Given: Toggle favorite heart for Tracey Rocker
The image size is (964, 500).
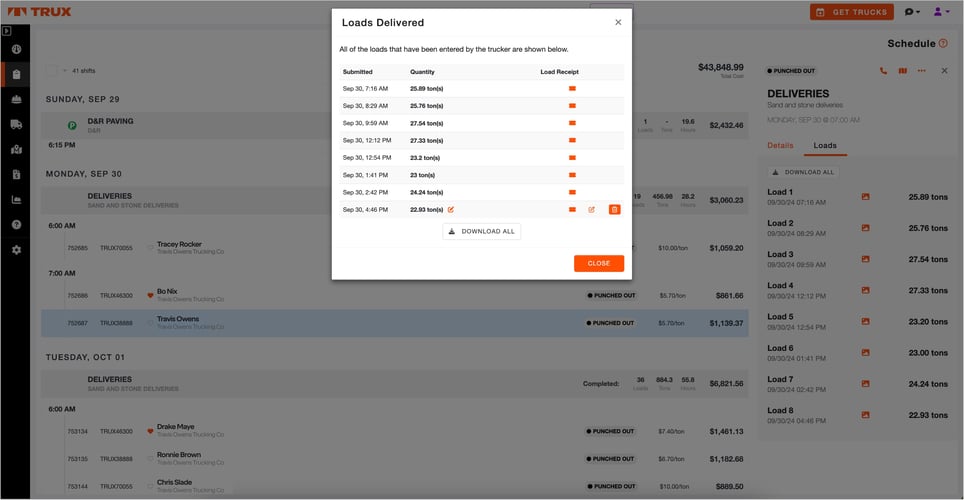Looking at the screenshot, I should coord(150,248).
